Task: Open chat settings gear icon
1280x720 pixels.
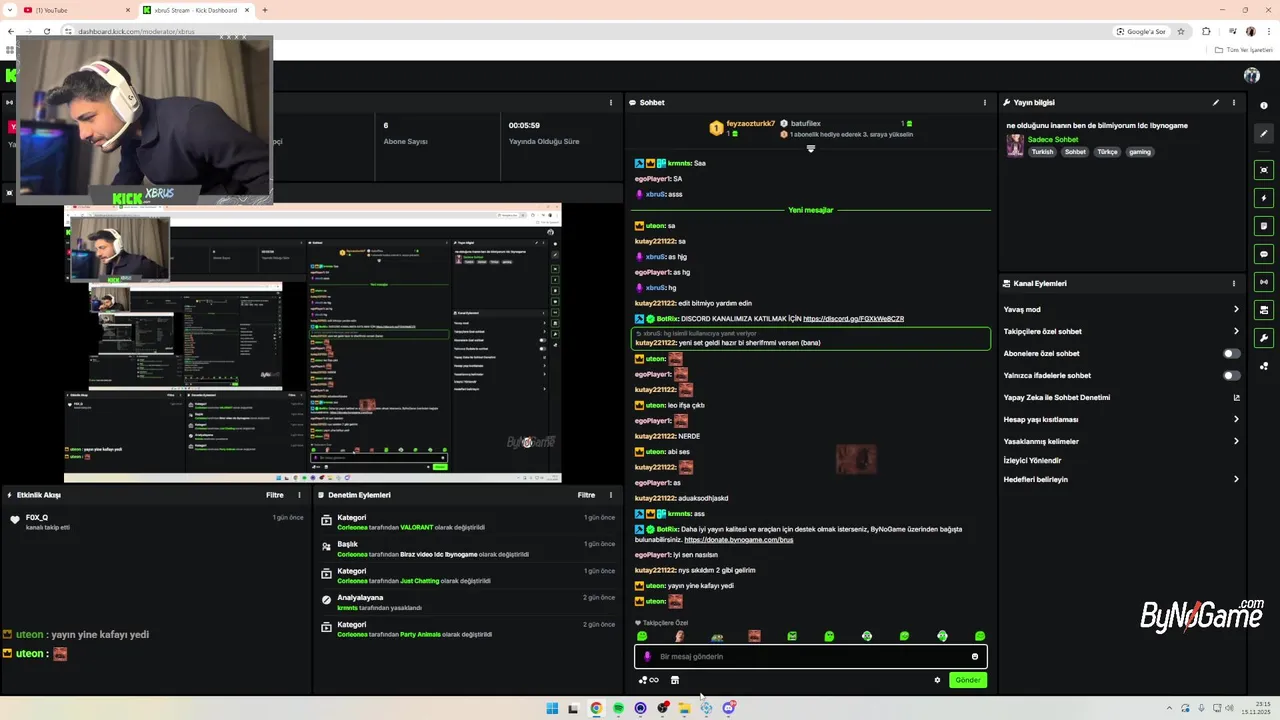Action: 937,680
